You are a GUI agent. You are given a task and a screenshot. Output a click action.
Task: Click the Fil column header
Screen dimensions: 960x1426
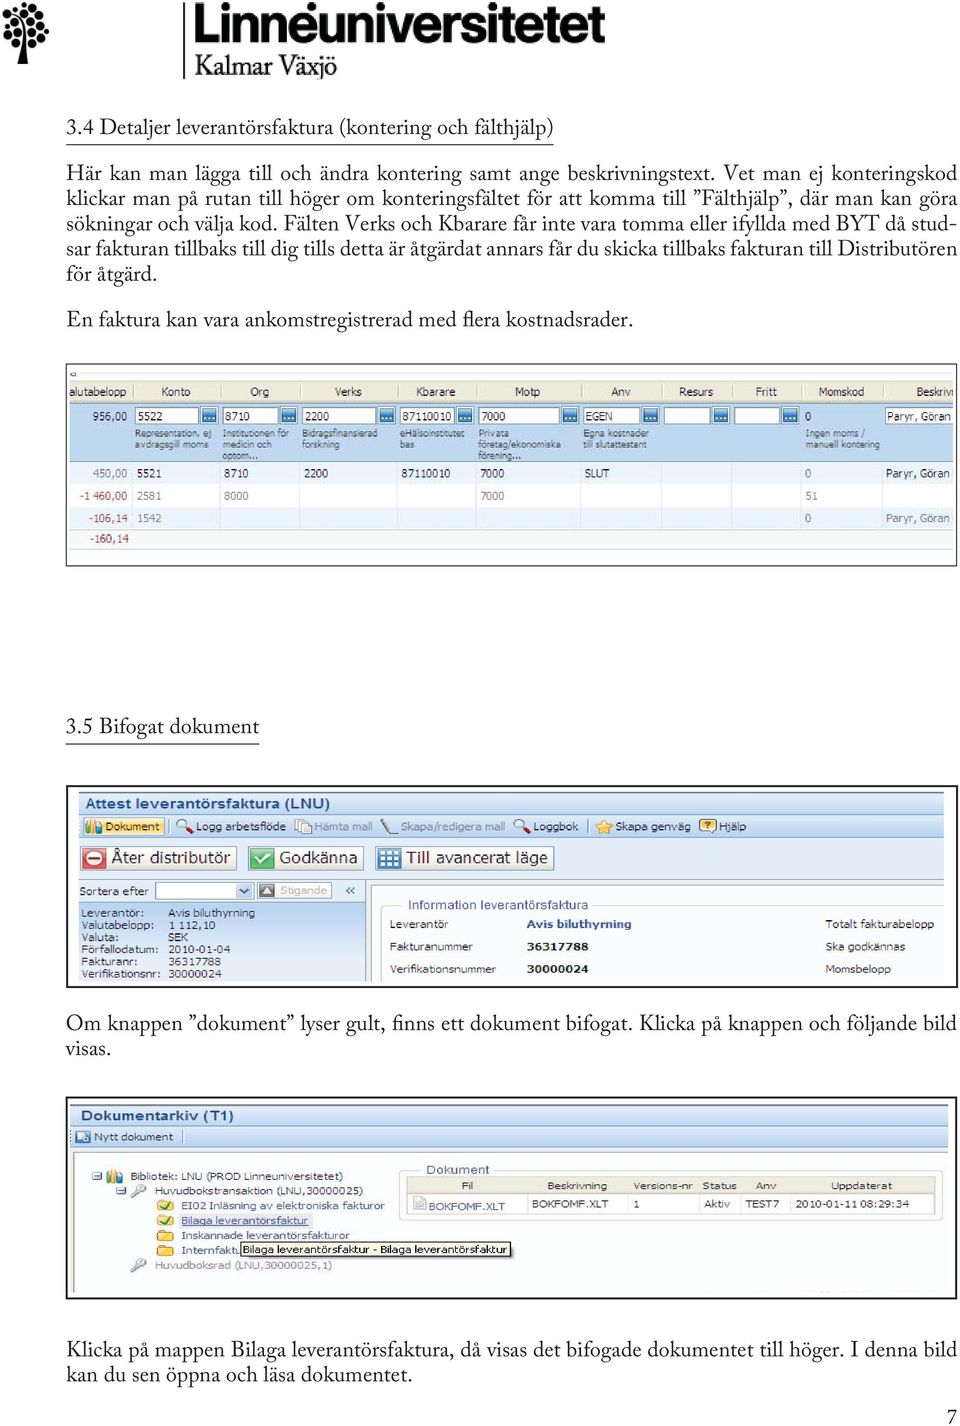coord(467,1185)
